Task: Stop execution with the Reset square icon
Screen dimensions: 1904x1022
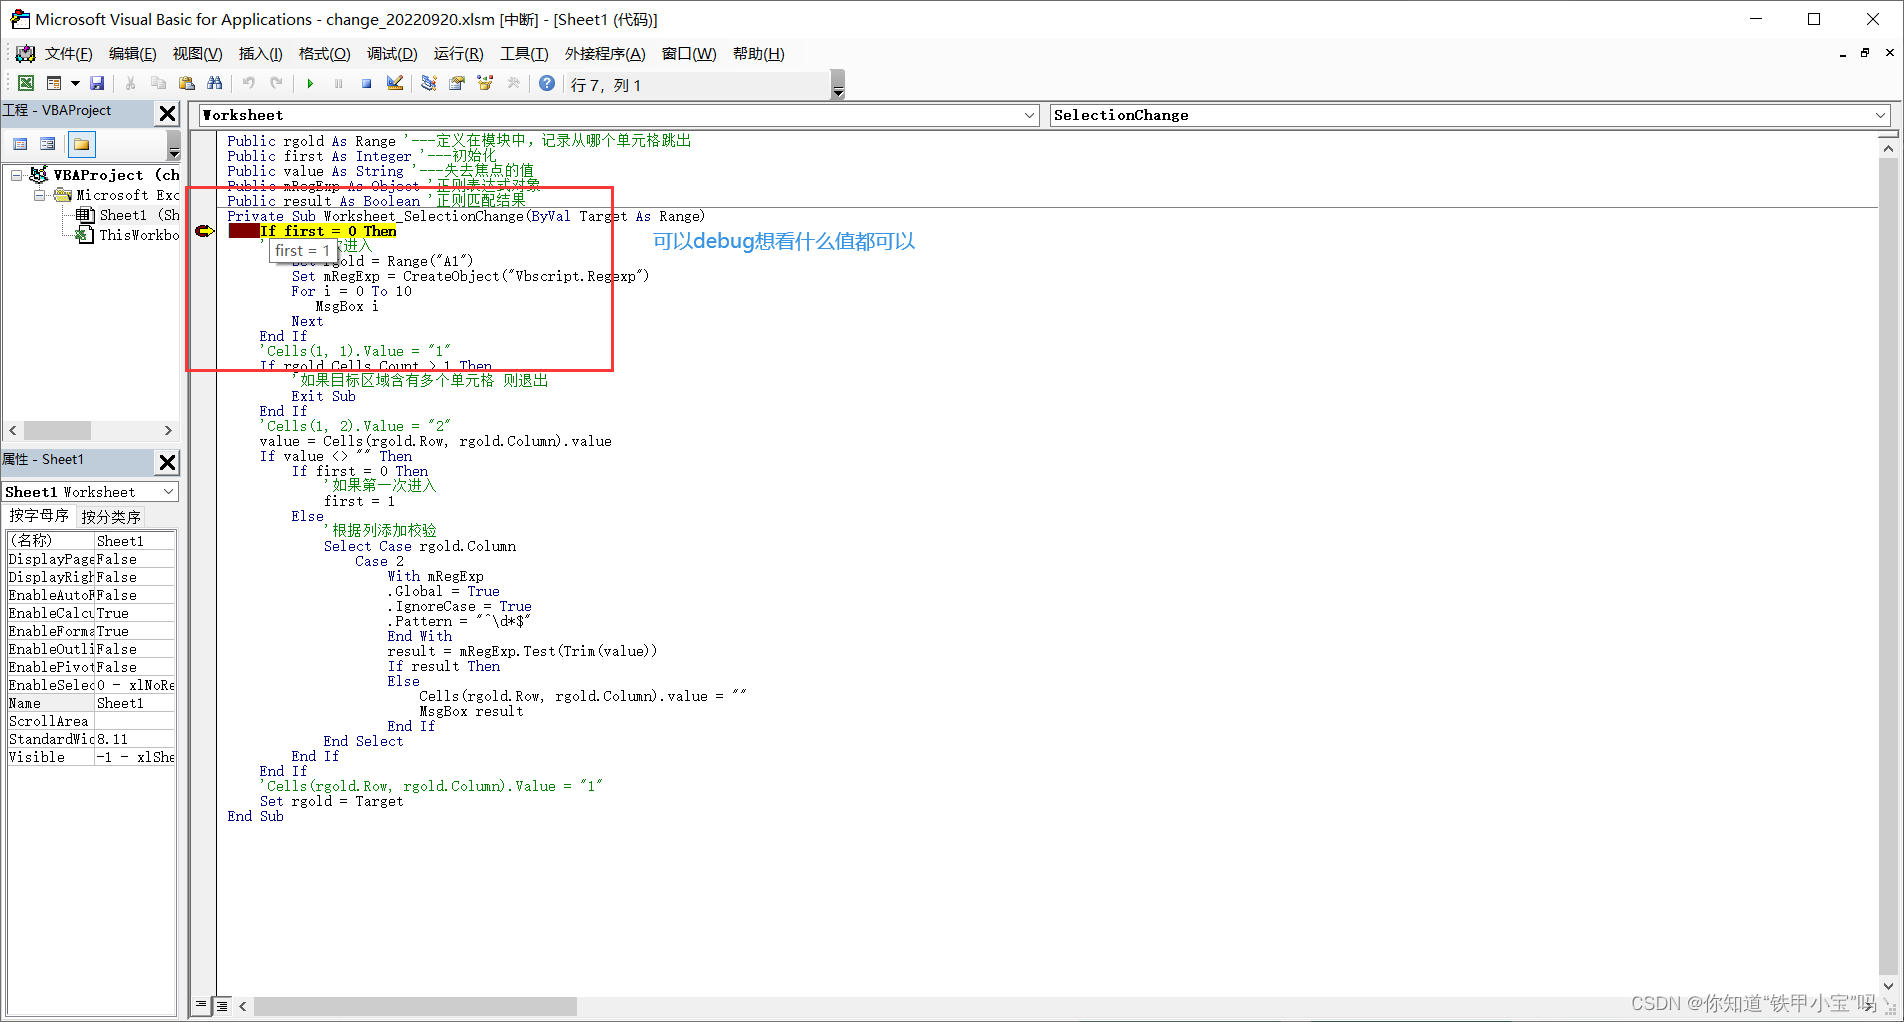Action: (366, 84)
